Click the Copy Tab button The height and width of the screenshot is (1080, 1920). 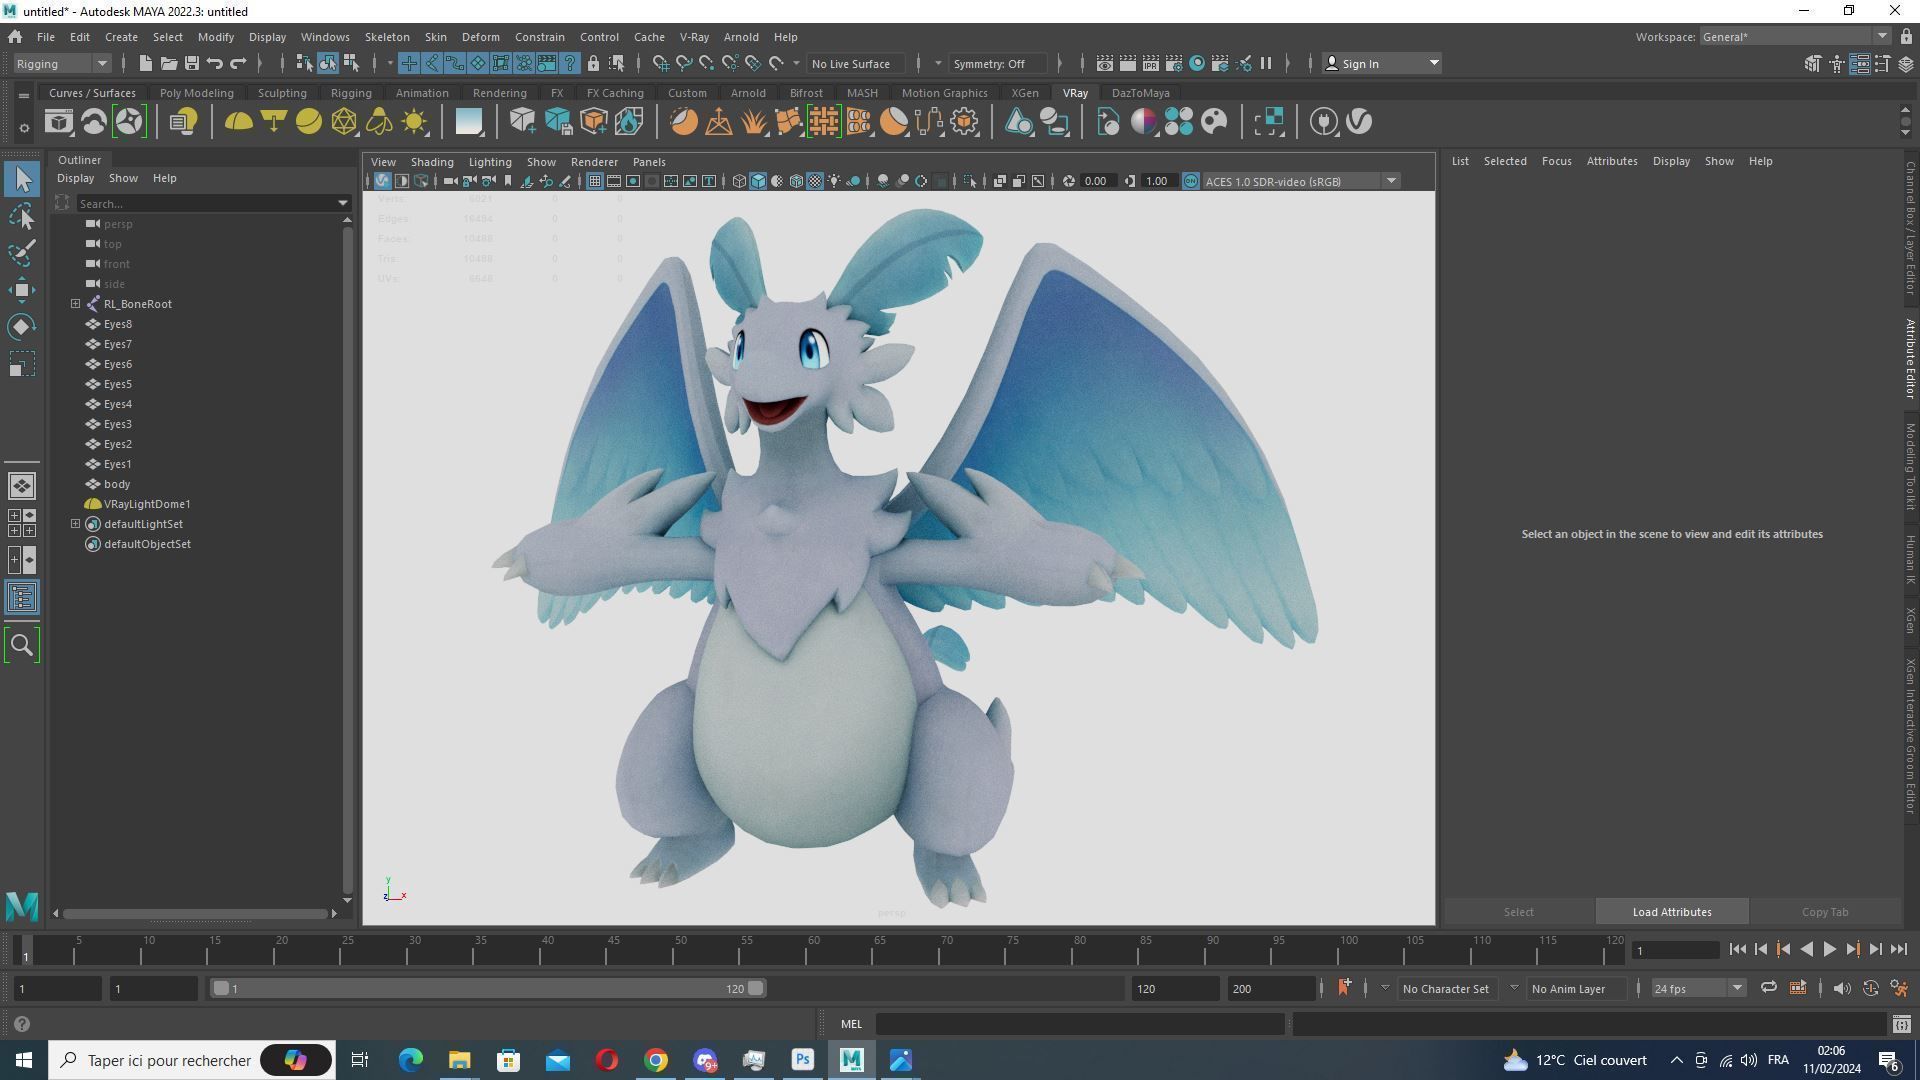coord(1825,912)
